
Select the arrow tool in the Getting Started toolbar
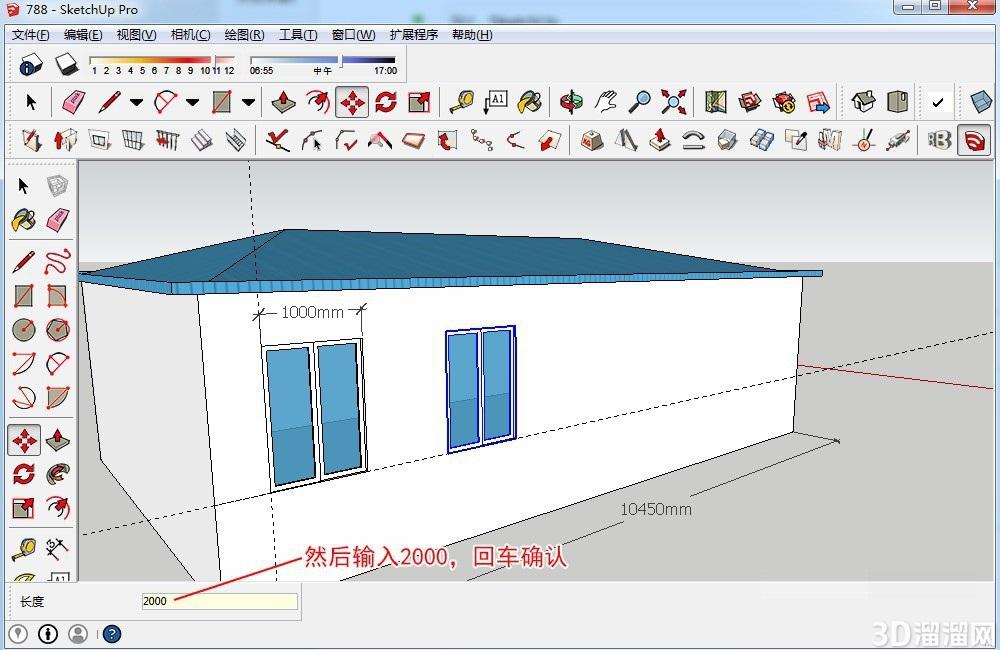tap(31, 102)
